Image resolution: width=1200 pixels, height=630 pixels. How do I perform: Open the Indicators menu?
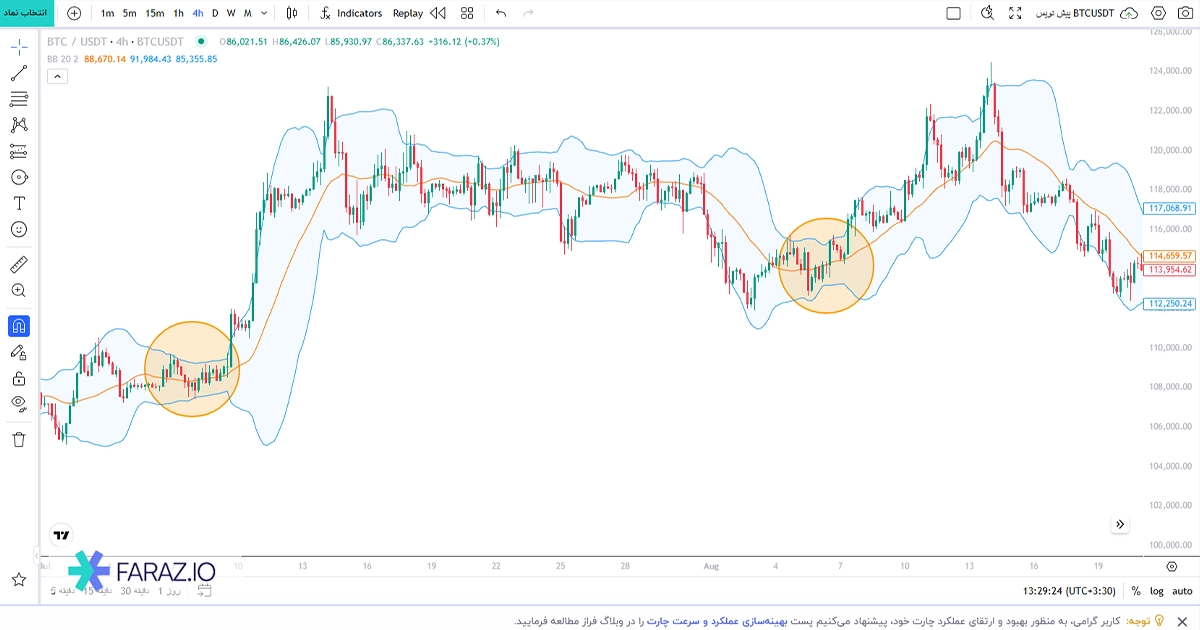(356, 14)
